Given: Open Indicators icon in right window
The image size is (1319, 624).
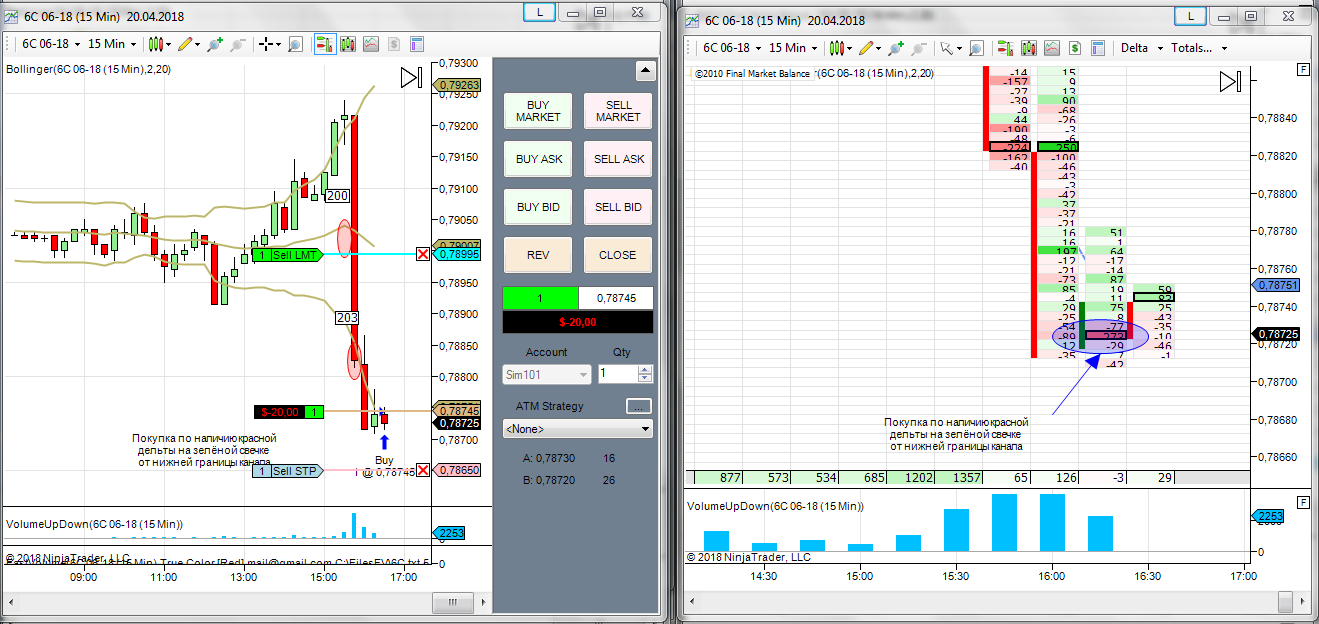Looking at the screenshot, I should click(1051, 47).
